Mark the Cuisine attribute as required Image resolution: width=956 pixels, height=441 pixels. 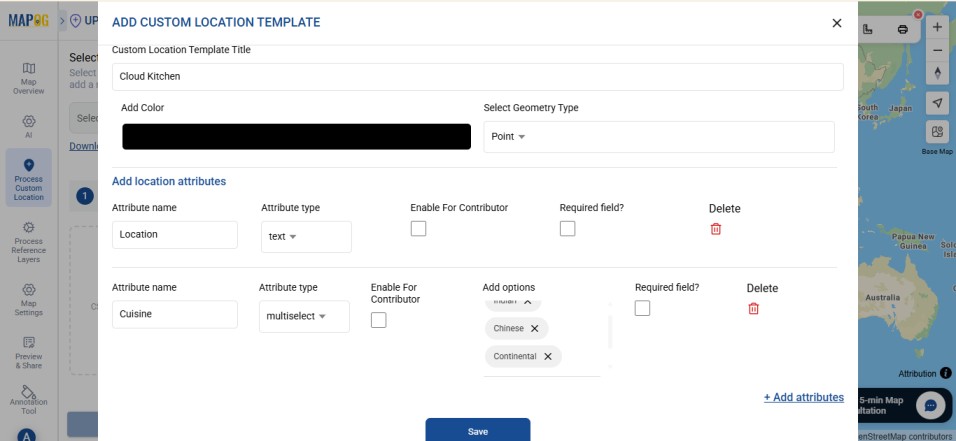(x=643, y=308)
